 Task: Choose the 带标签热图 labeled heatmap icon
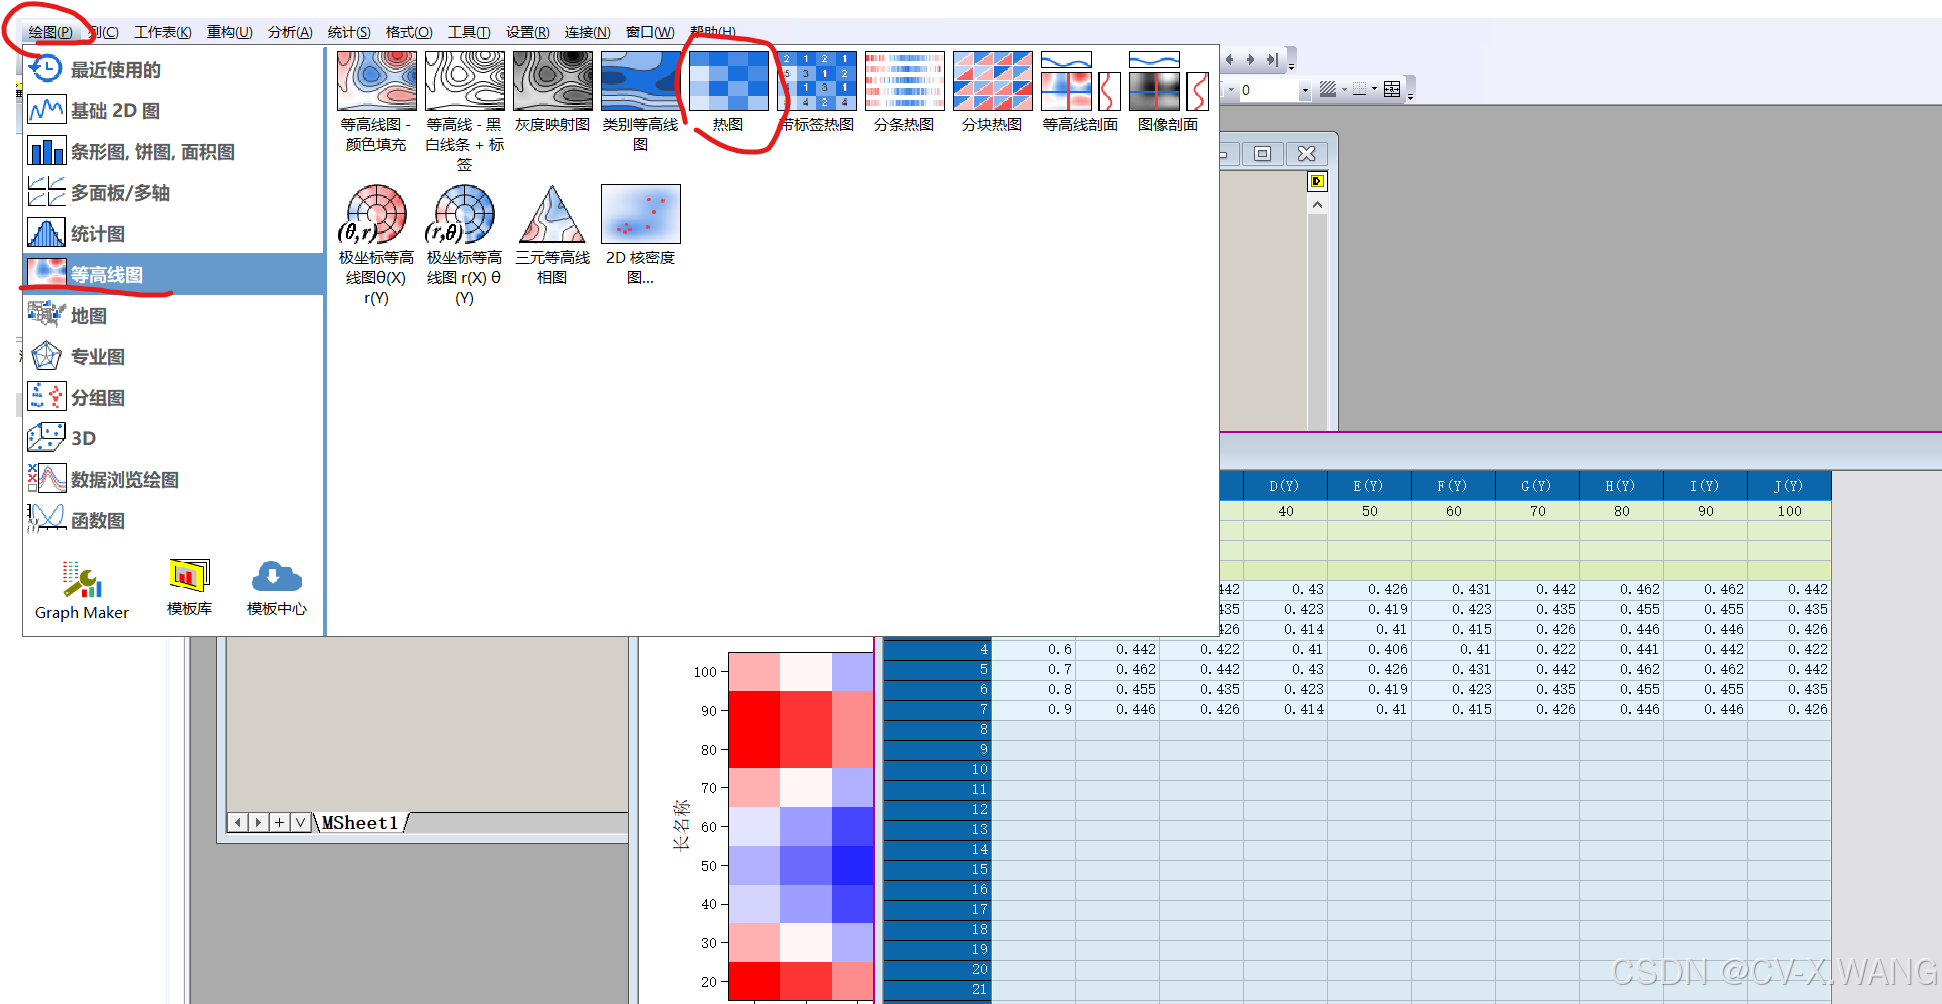[816, 80]
